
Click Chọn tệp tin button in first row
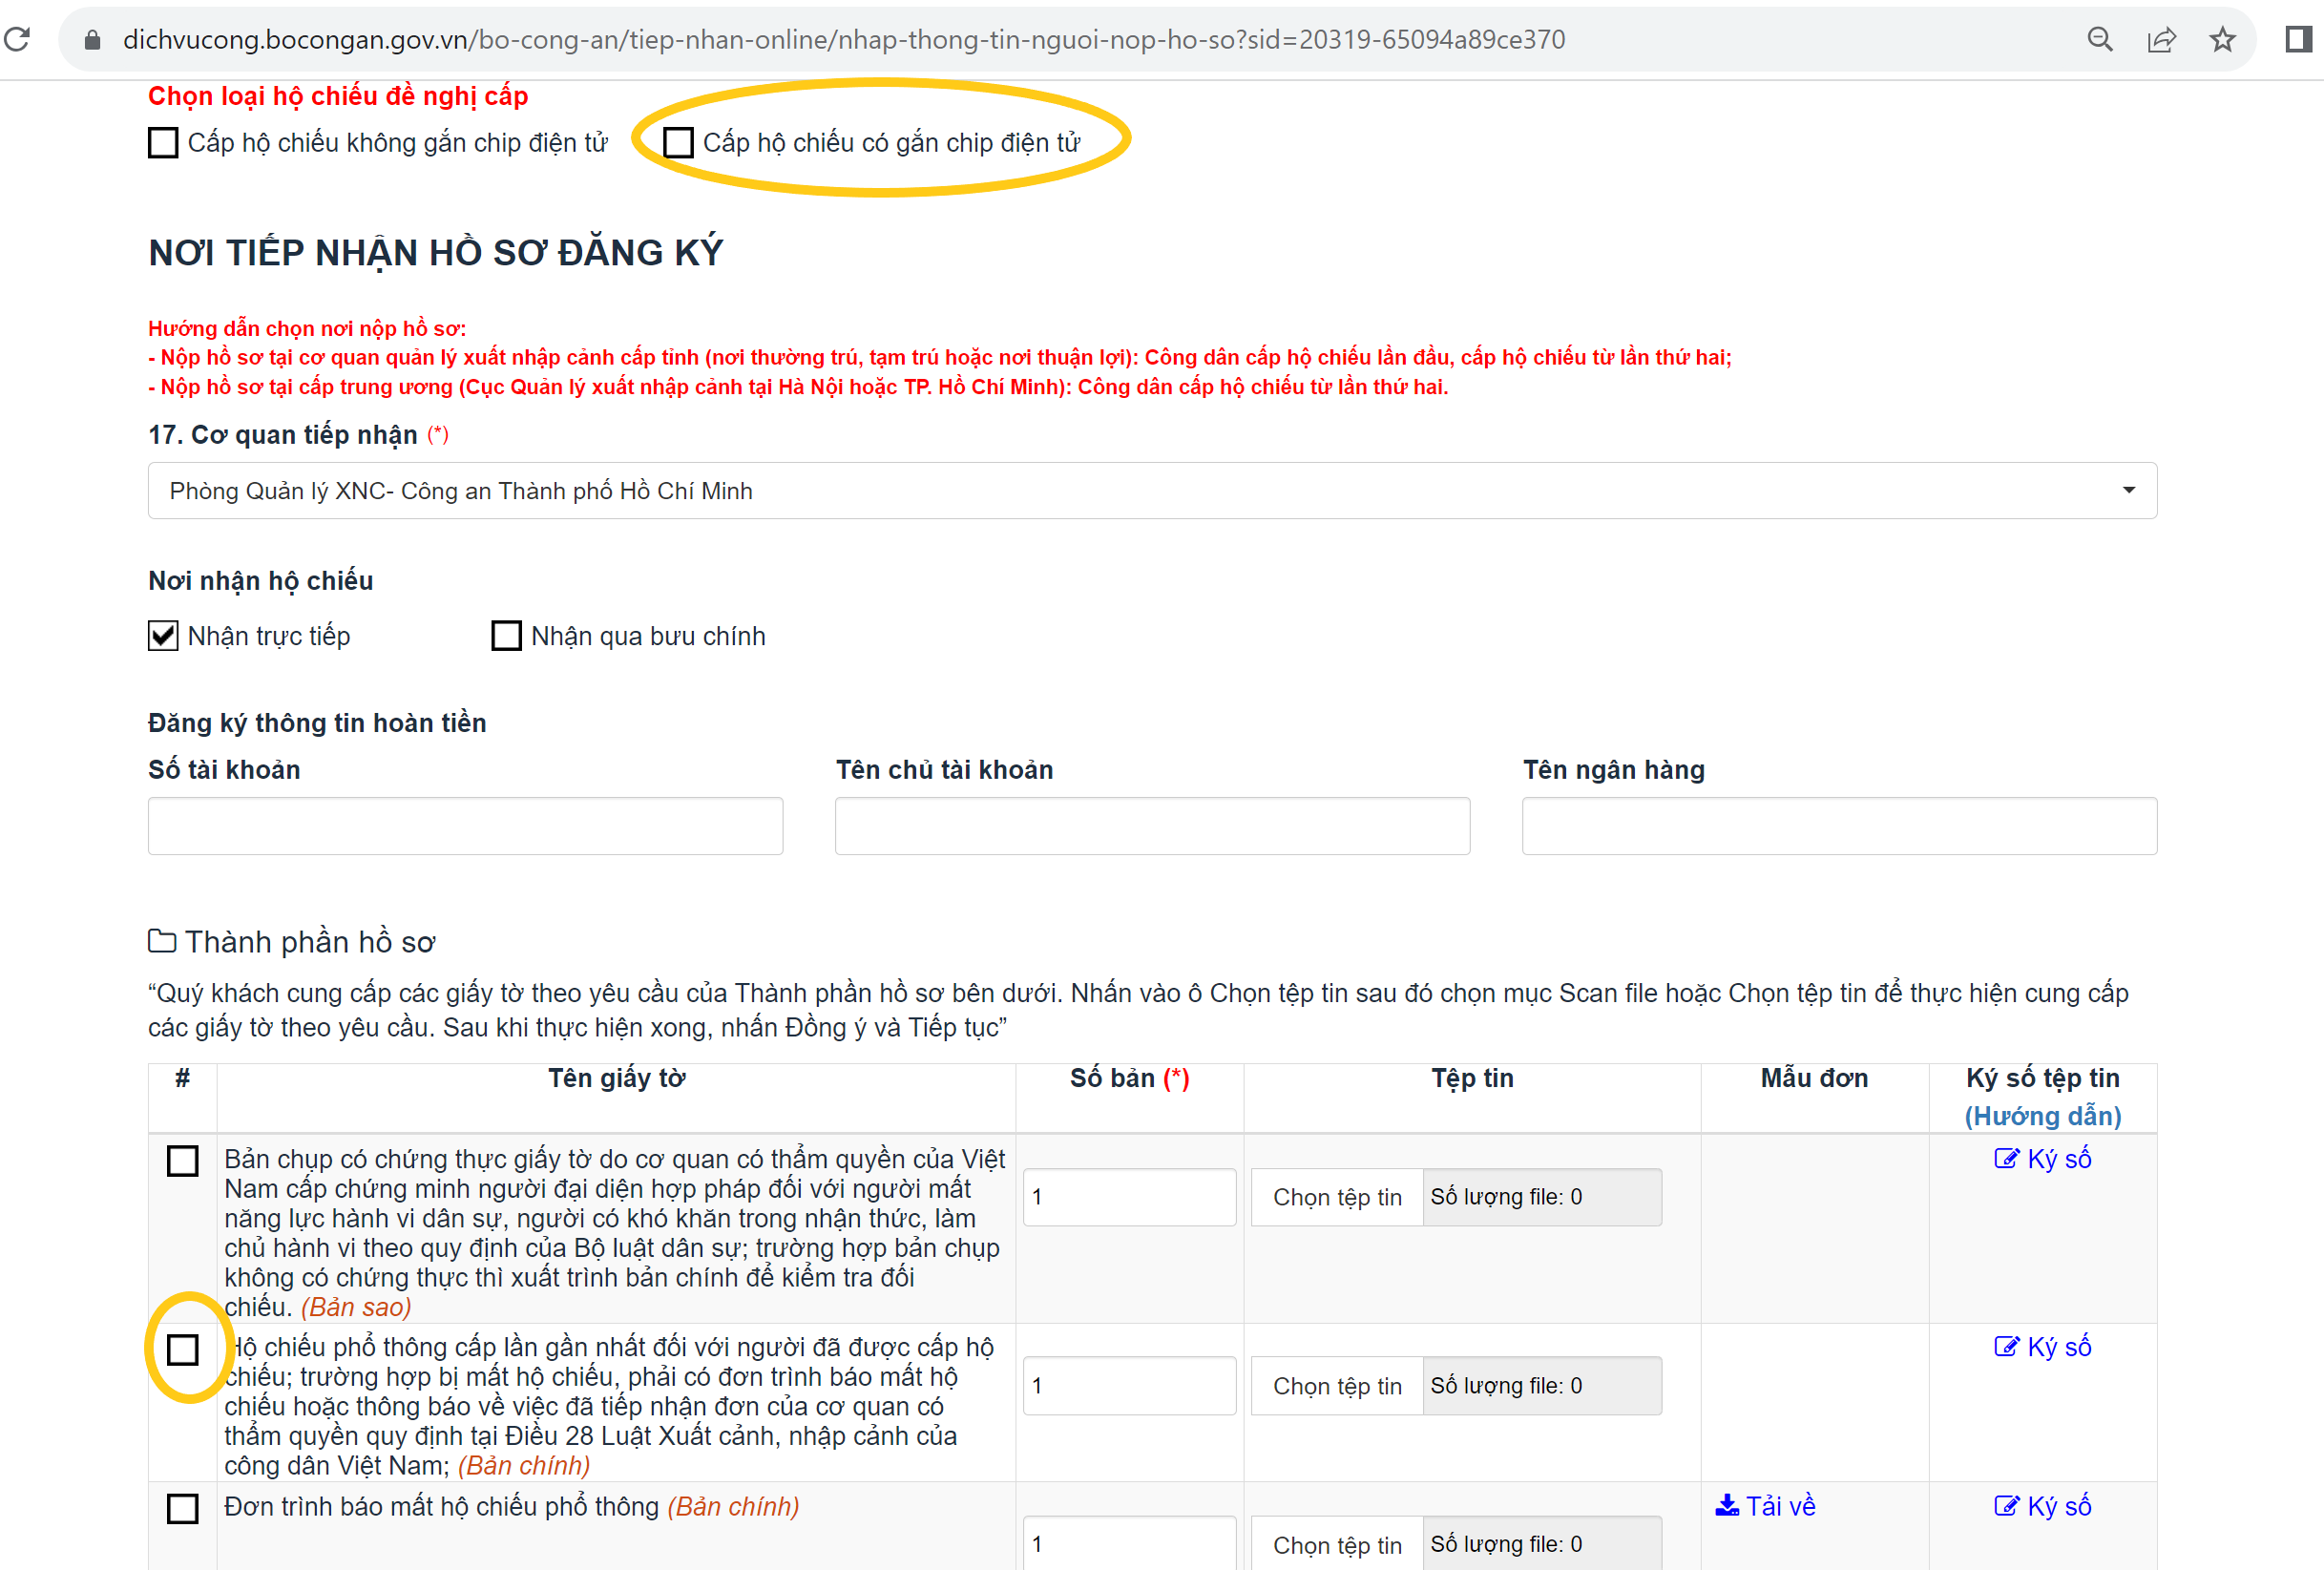[x=1336, y=1197]
